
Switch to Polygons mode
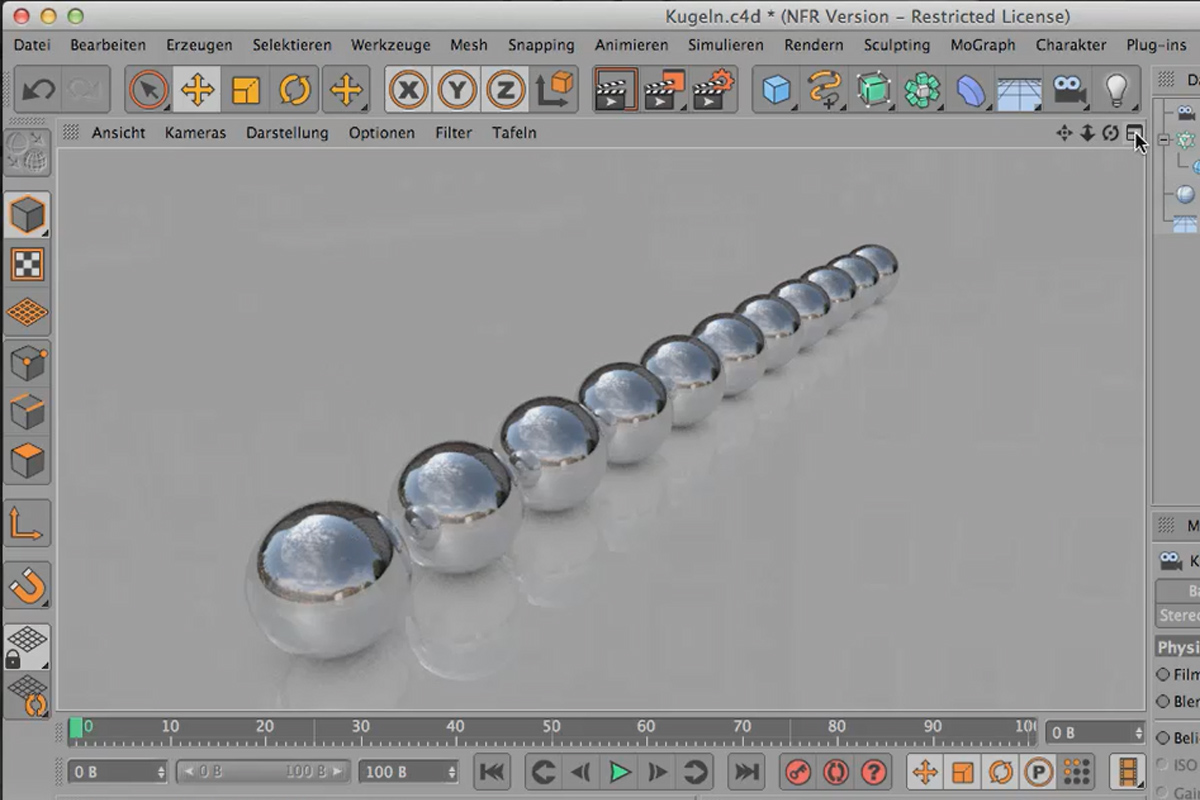[27, 461]
